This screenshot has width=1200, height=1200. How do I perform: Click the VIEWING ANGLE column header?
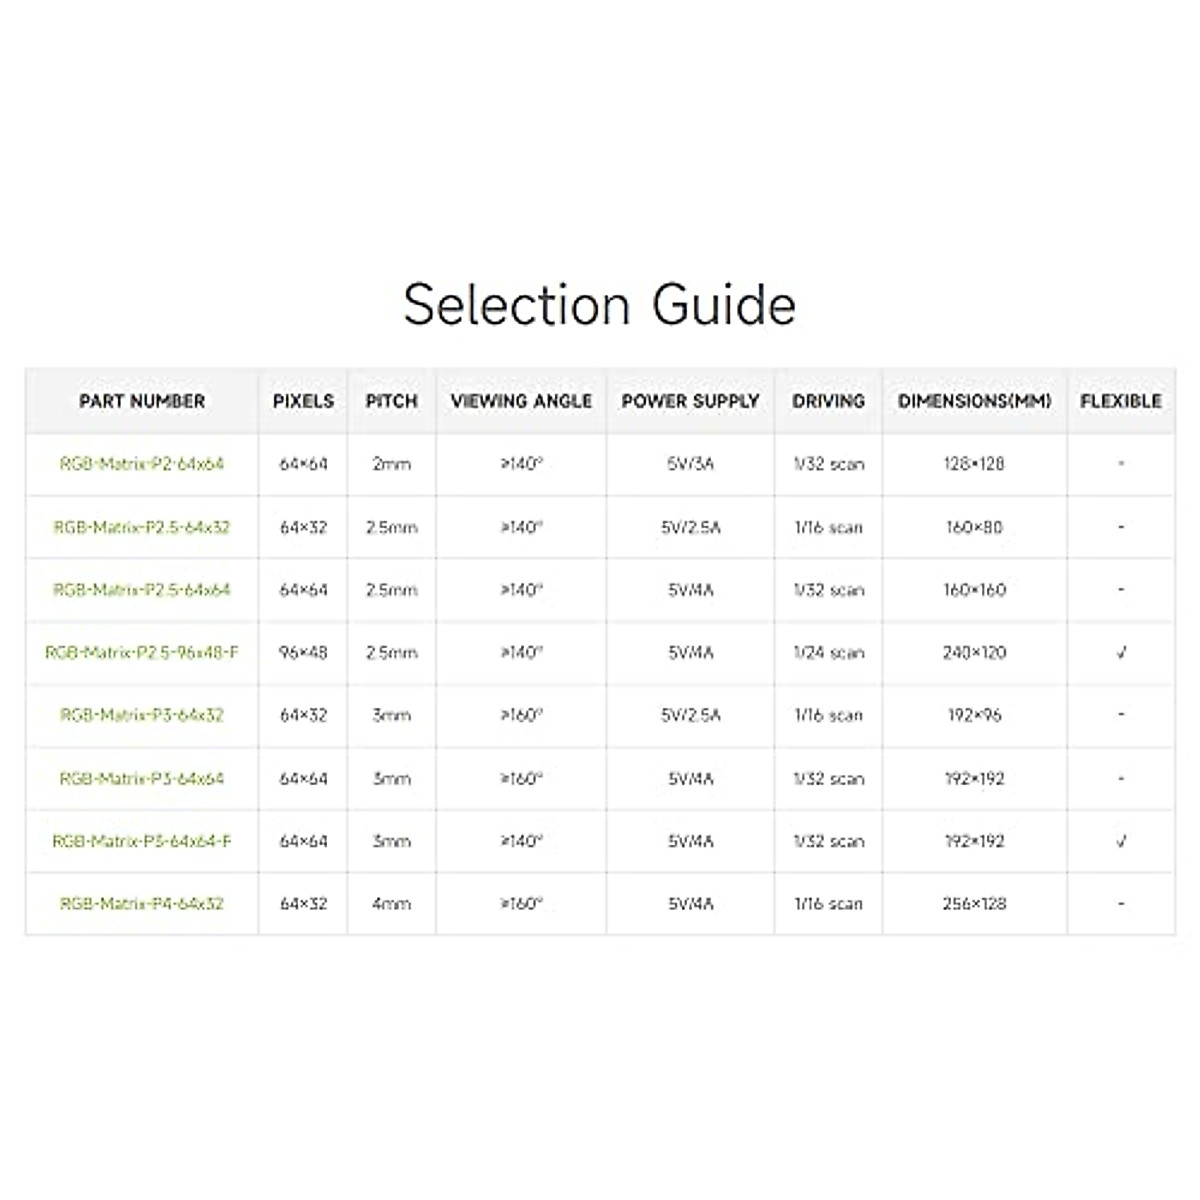(x=521, y=401)
